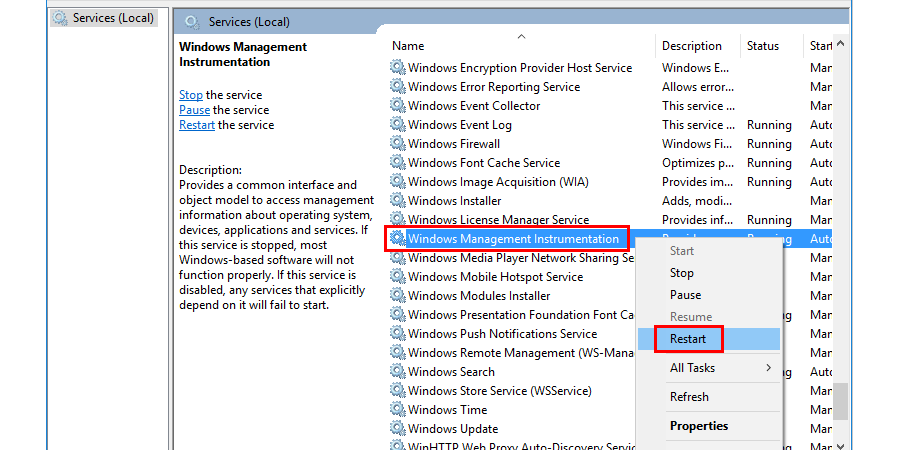Click gear icon beside Windows Image Acquisition (WIA)
This screenshot has height=450, width=900.
click(x=397, y=181)
